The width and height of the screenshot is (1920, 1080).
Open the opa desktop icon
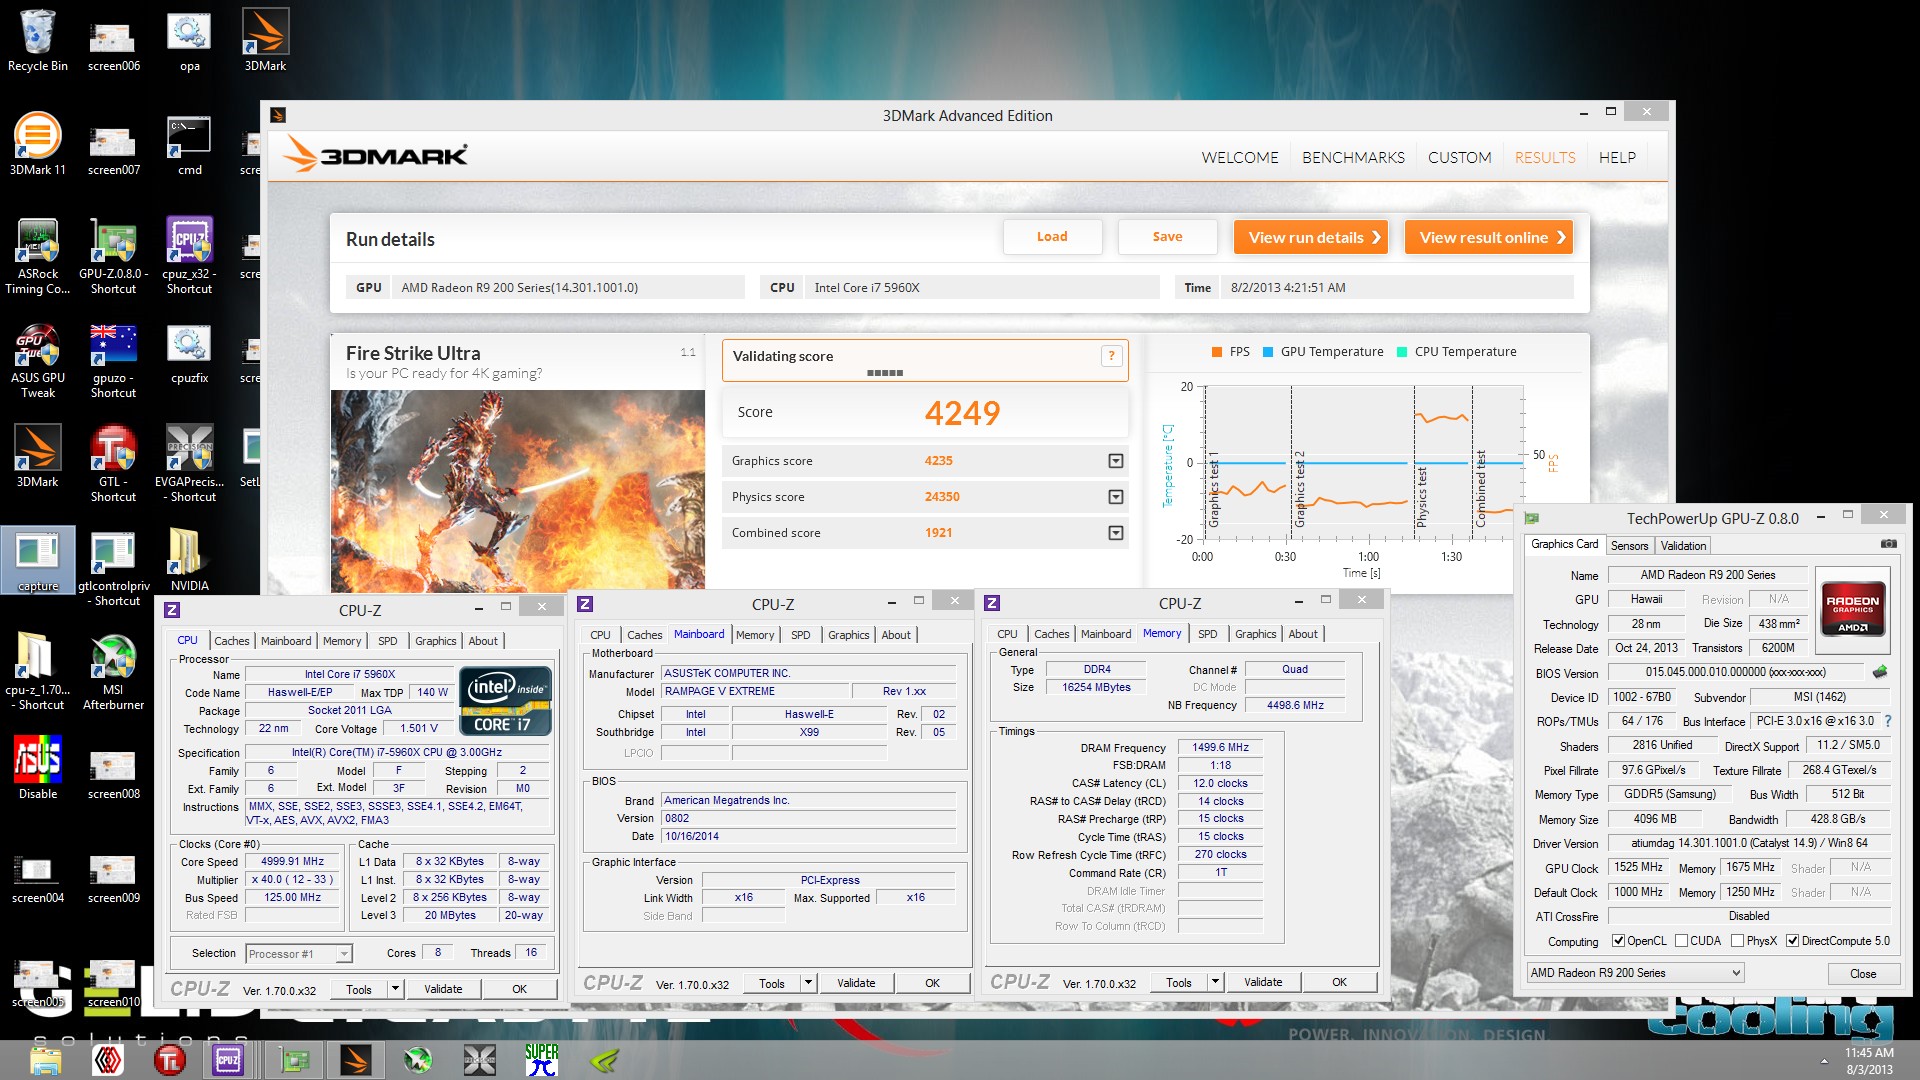tap(189, 40)
